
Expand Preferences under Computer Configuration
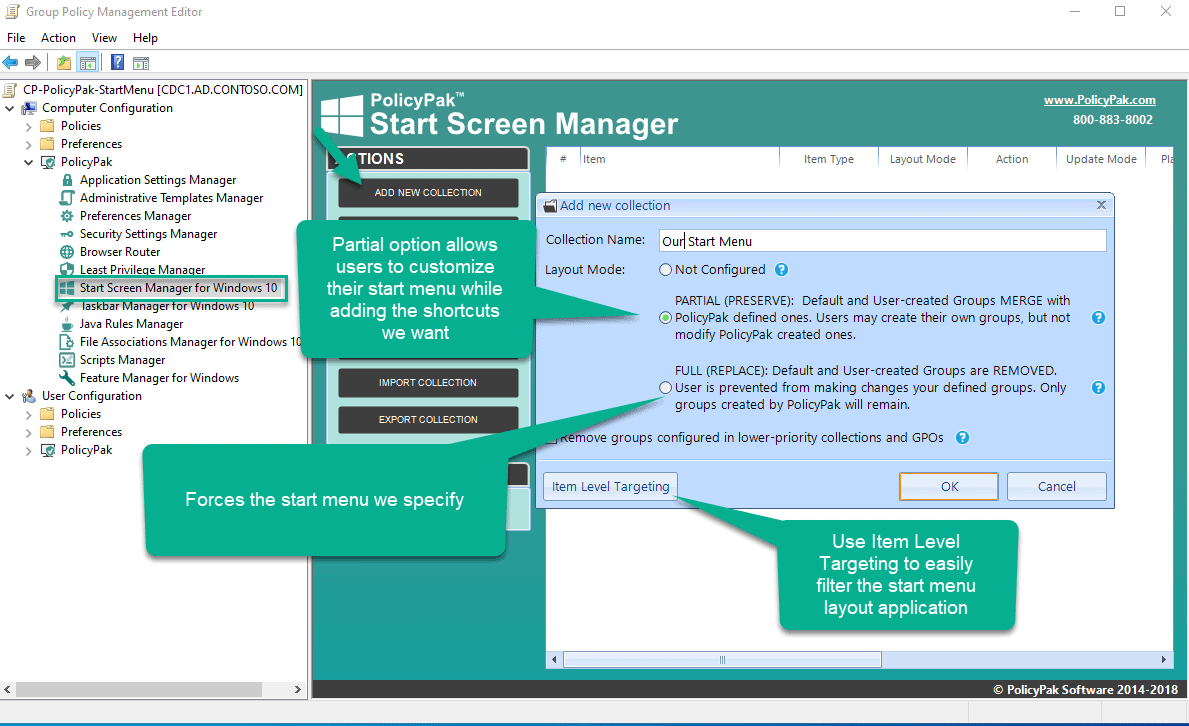(29, 144)
